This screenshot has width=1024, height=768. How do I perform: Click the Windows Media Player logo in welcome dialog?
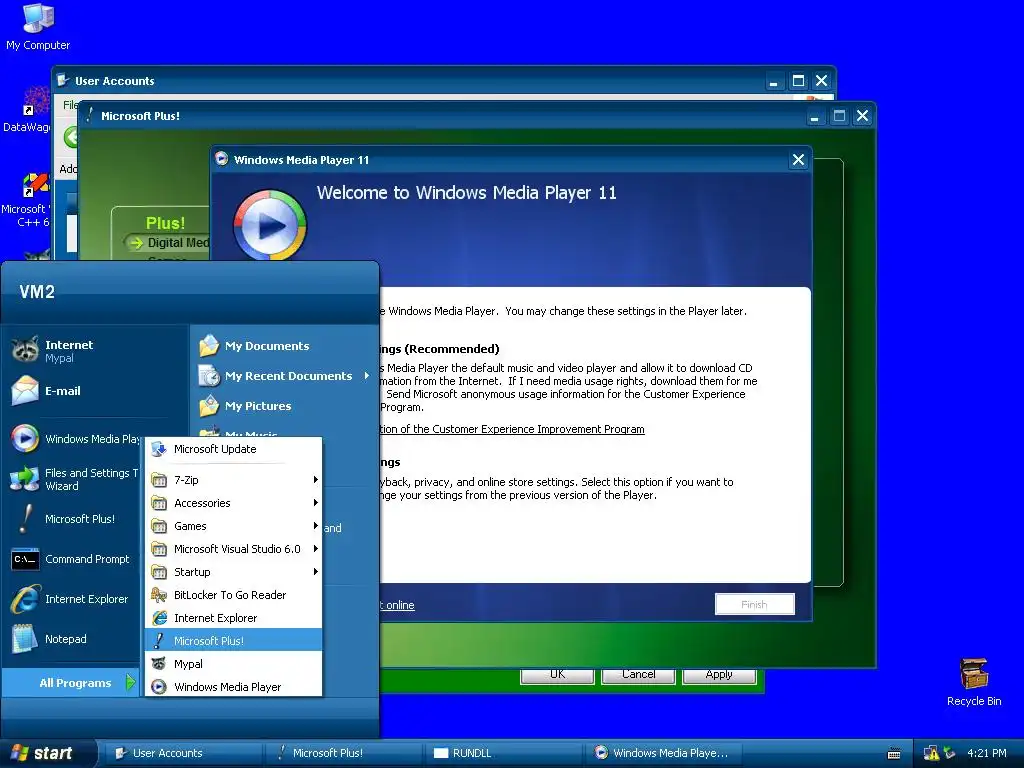pyautogui.click(x=270, y=225)
